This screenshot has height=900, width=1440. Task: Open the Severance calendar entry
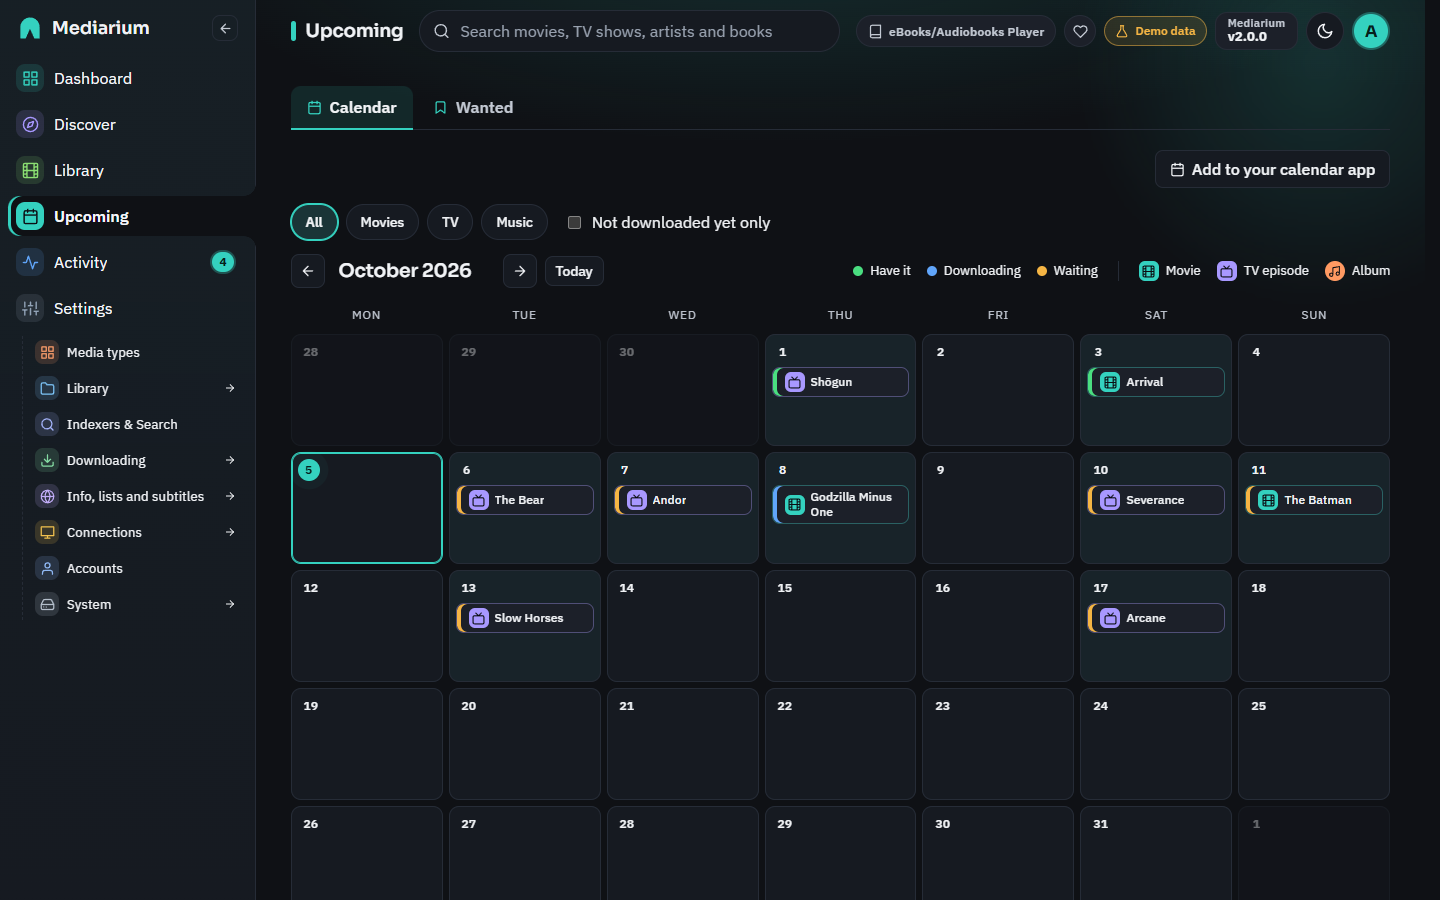point(1156,500)
